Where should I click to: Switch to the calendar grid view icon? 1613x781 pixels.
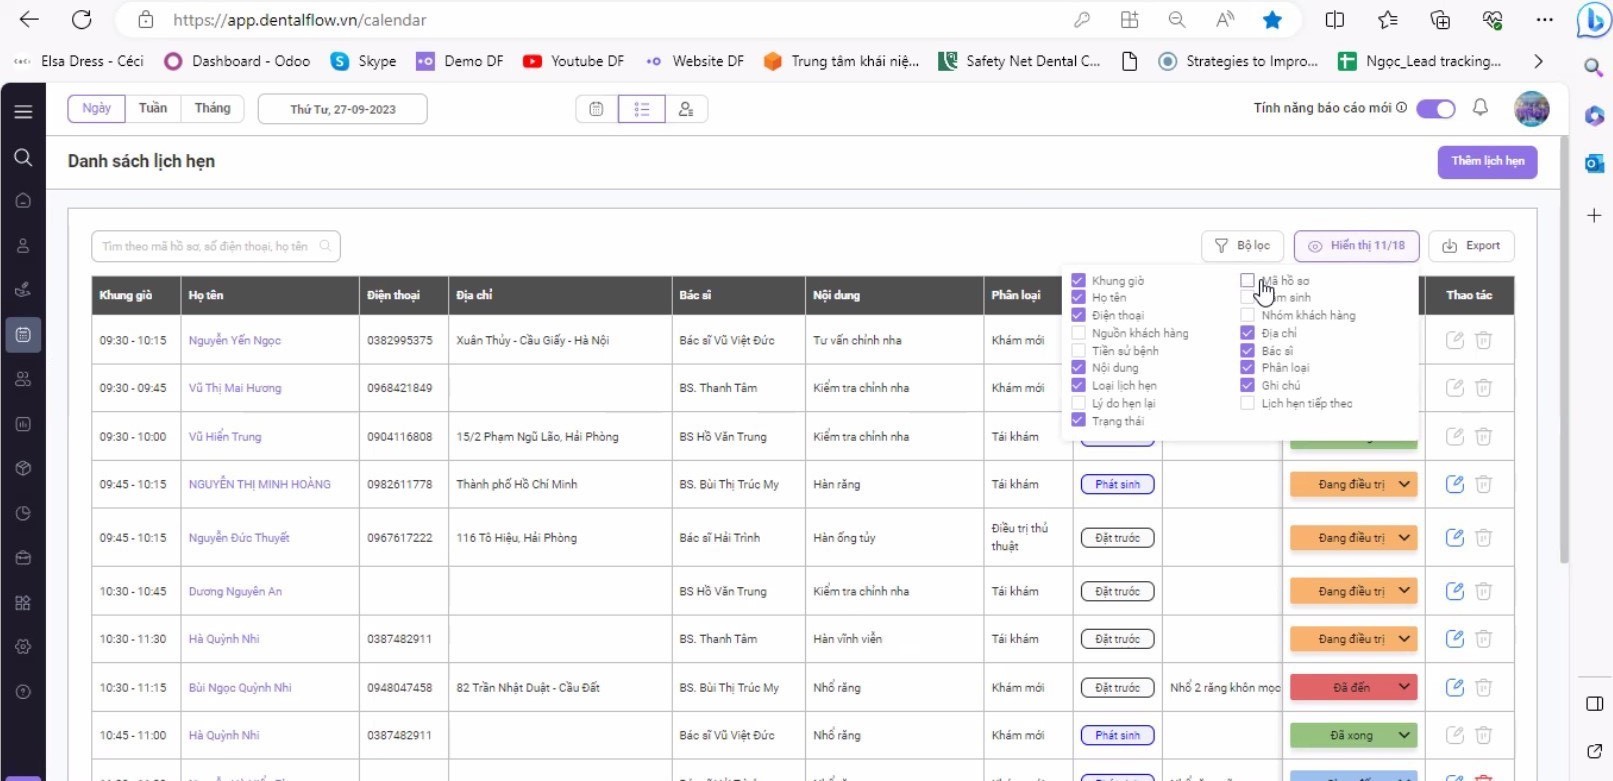point(597,109)
